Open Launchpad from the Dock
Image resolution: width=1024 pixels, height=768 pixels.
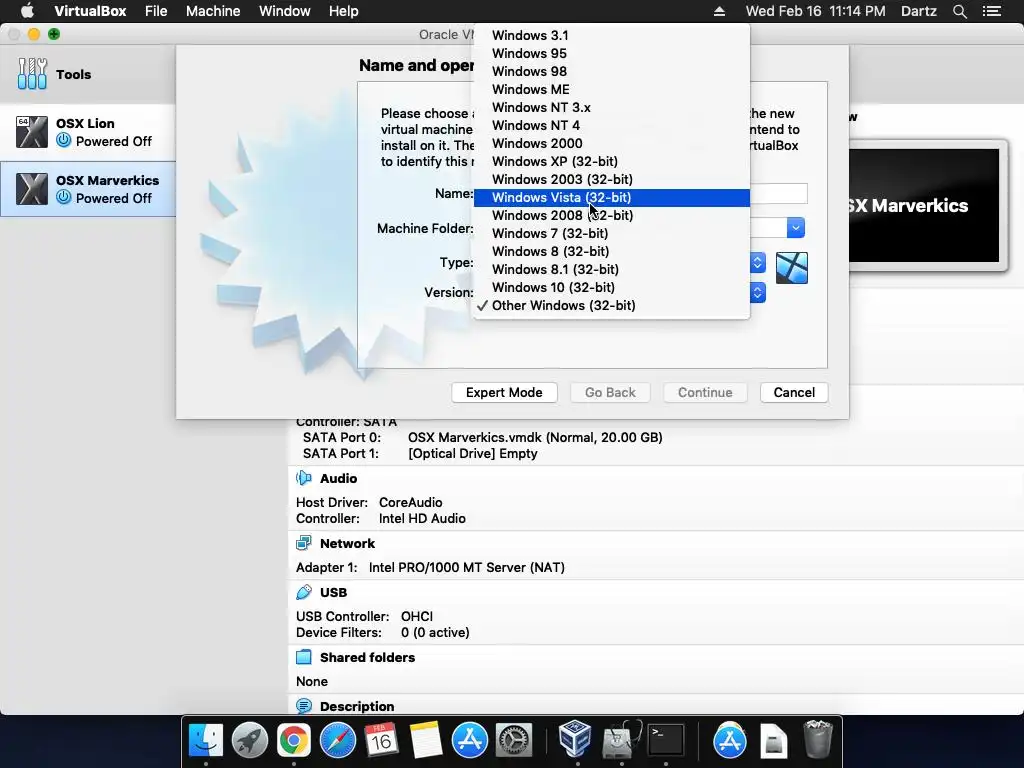[249, 741]
